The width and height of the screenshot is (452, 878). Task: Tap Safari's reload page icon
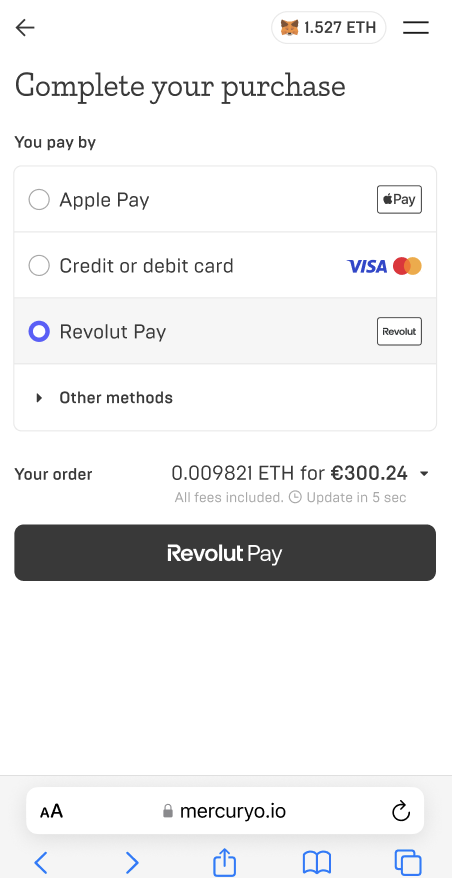(x=401, y=811)
